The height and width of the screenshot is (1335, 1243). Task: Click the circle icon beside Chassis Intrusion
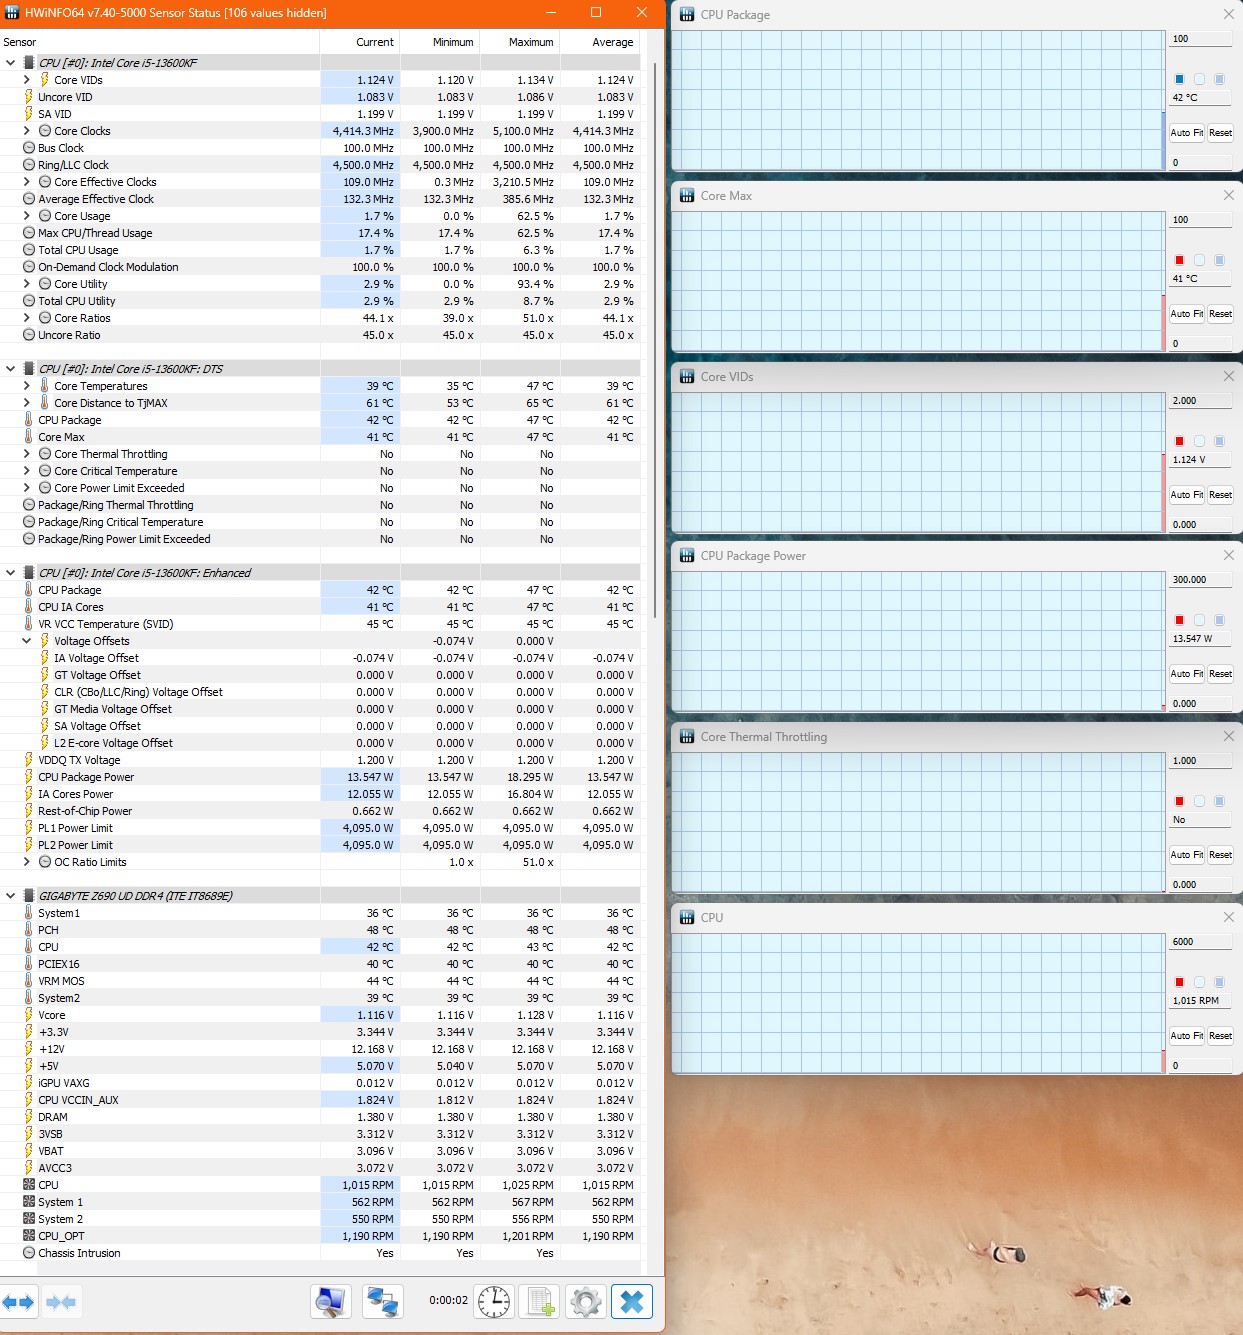coord(28,1253)
